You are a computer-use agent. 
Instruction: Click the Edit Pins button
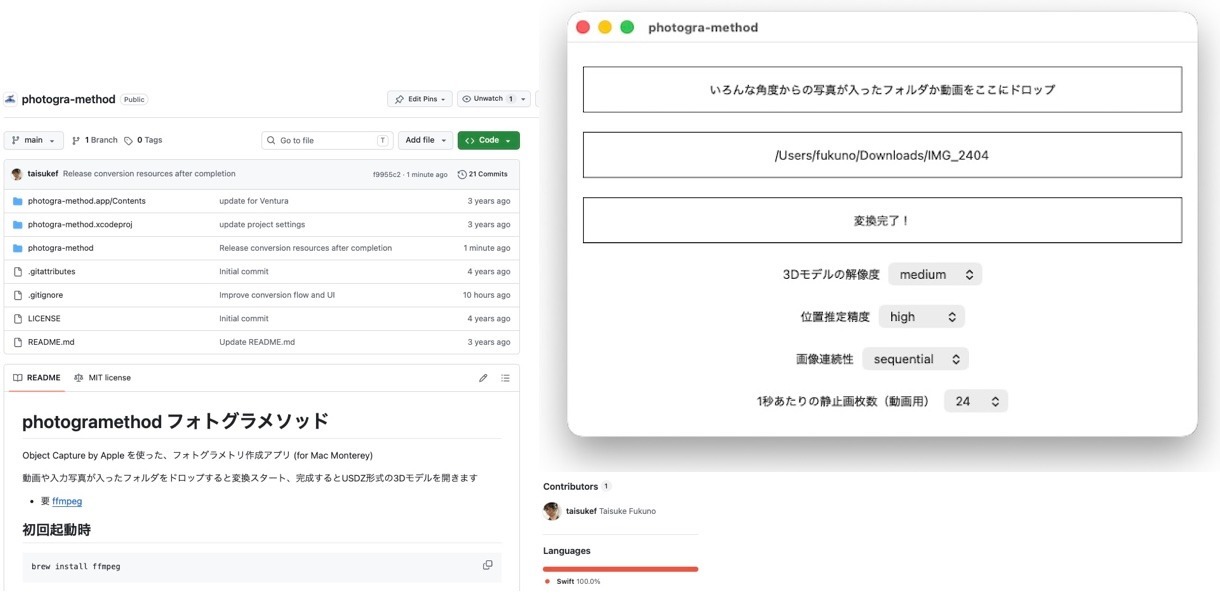click(420, 99)
